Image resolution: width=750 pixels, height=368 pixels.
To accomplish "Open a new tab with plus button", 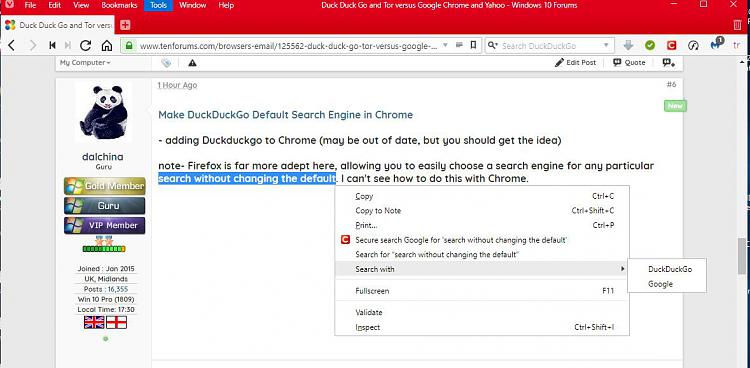I will tap(125, 25).
